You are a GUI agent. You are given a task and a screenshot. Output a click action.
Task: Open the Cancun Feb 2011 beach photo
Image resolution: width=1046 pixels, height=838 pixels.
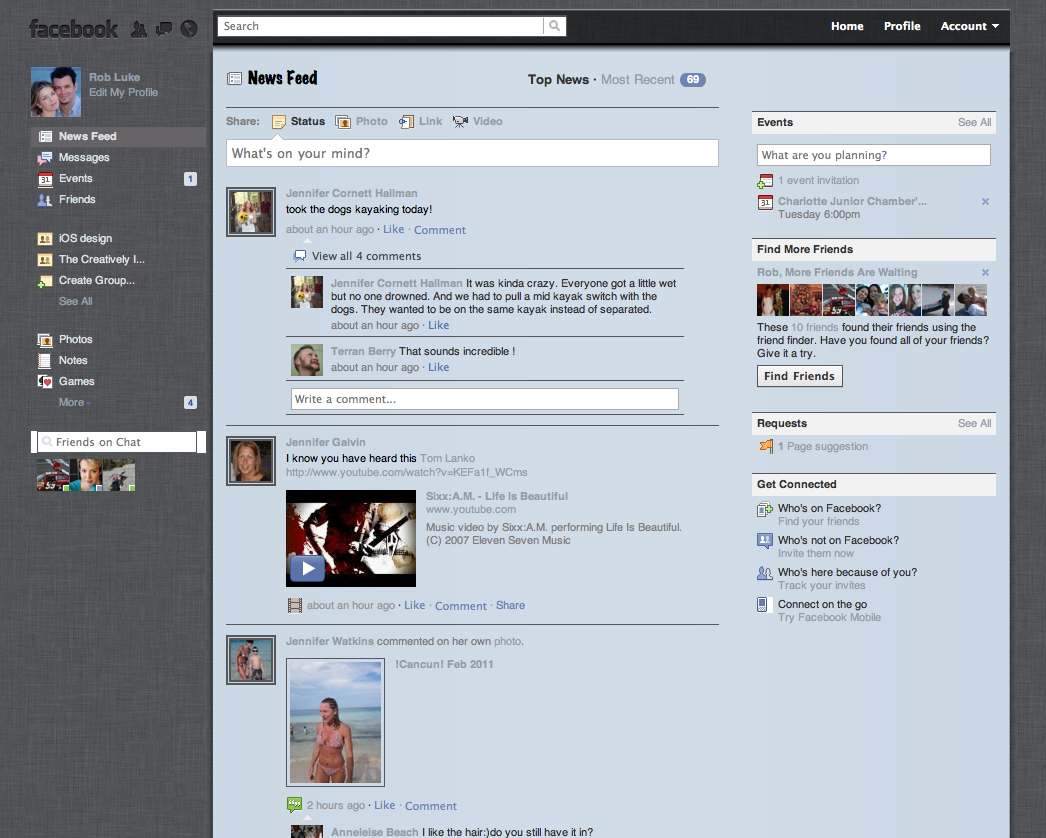(336, 722)
